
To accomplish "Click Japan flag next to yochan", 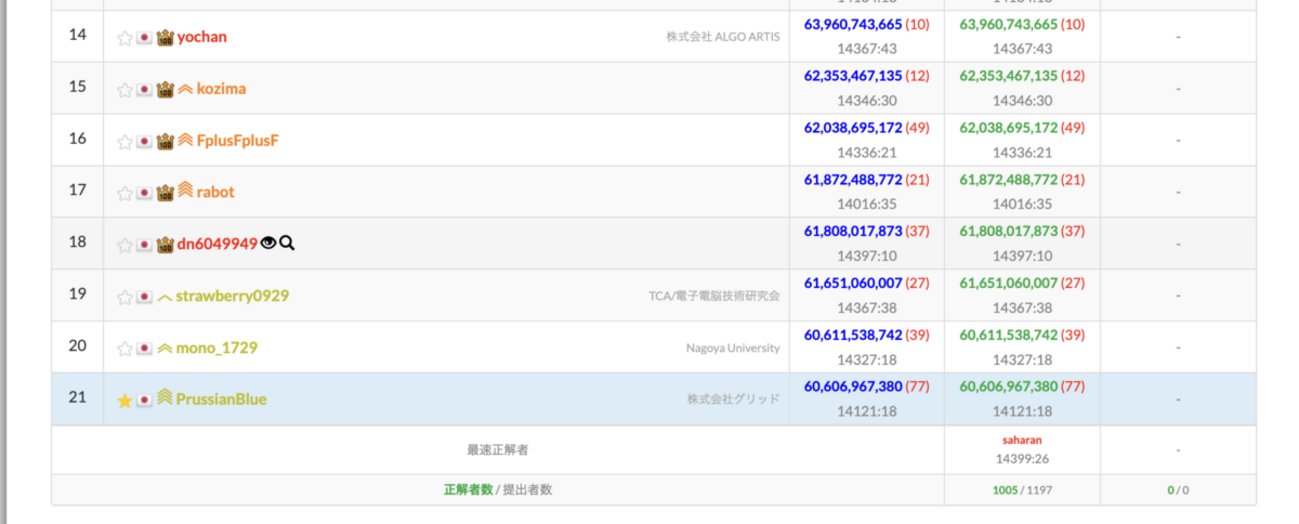I will tap(144, 38).
